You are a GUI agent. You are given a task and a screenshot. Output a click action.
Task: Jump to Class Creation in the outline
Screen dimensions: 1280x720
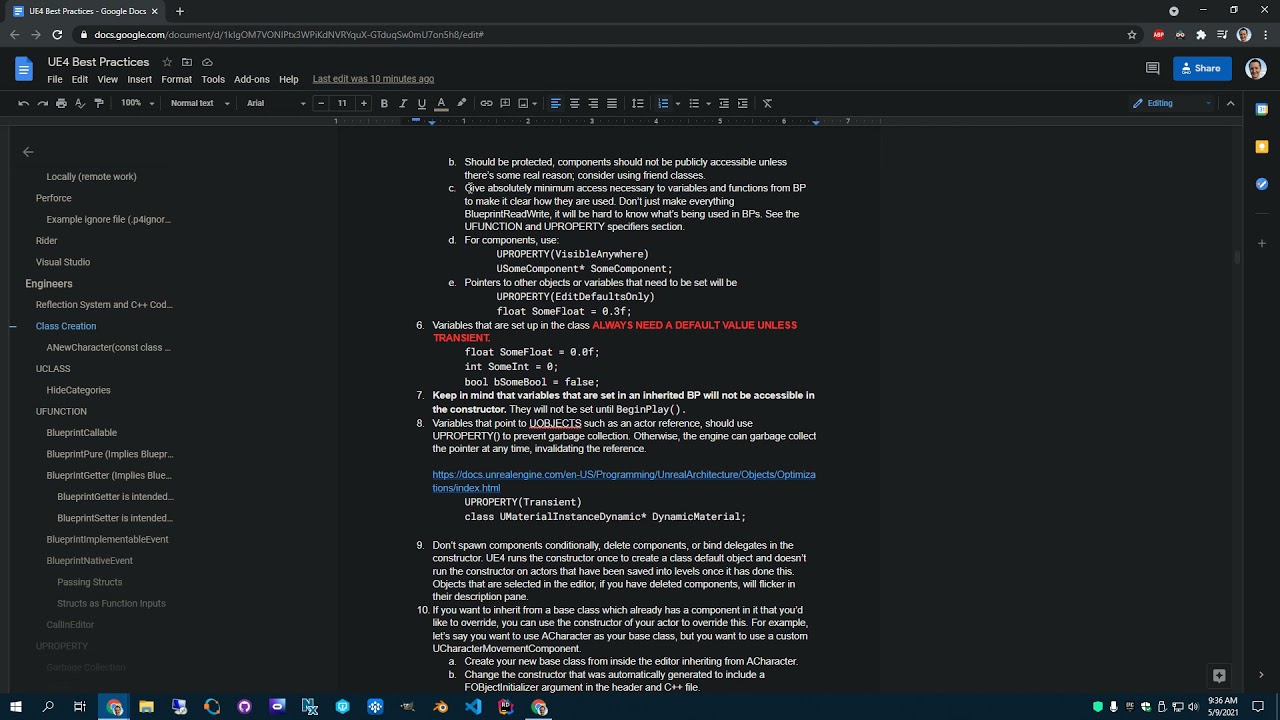pos(66,326)
